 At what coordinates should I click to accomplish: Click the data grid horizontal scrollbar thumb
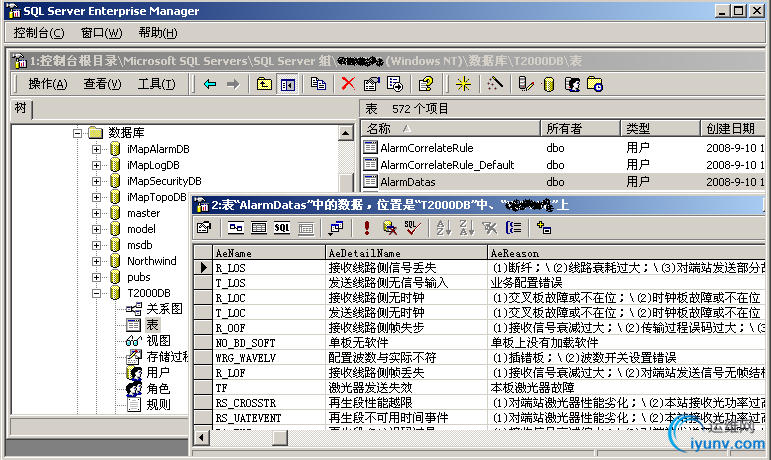click(x=280, y=437)
